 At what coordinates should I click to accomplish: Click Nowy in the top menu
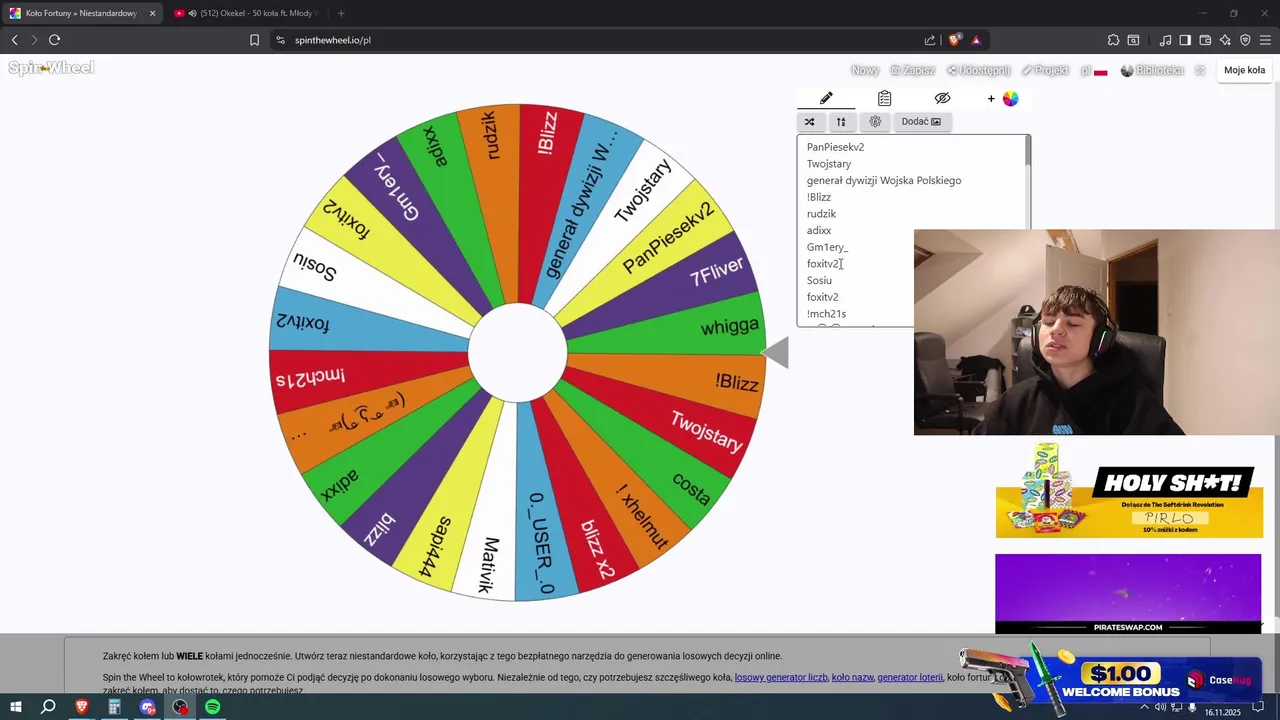coord(865,71)
